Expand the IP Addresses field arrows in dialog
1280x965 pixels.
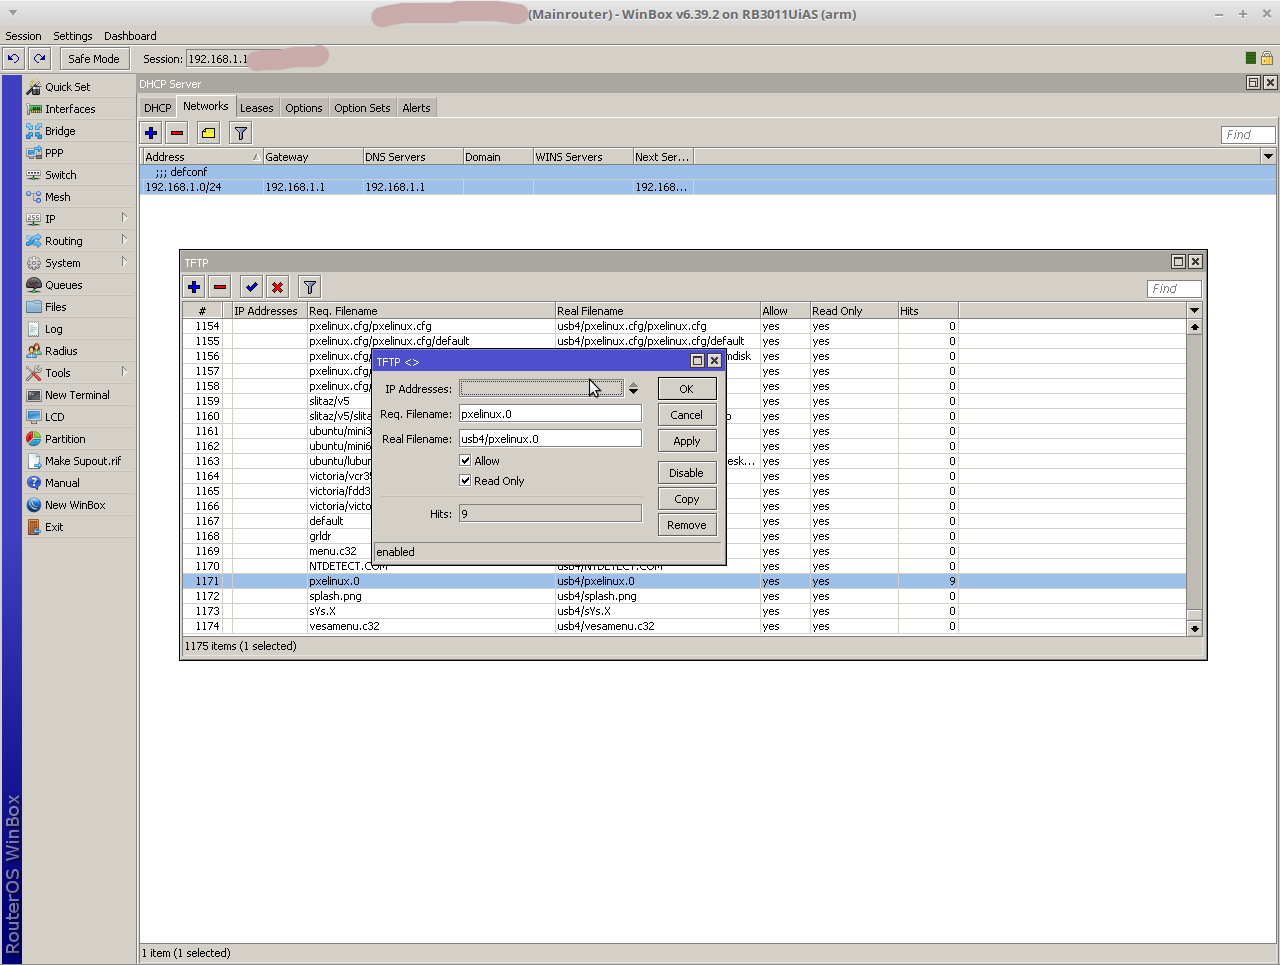pyautogui.click(x=633, y=389)
